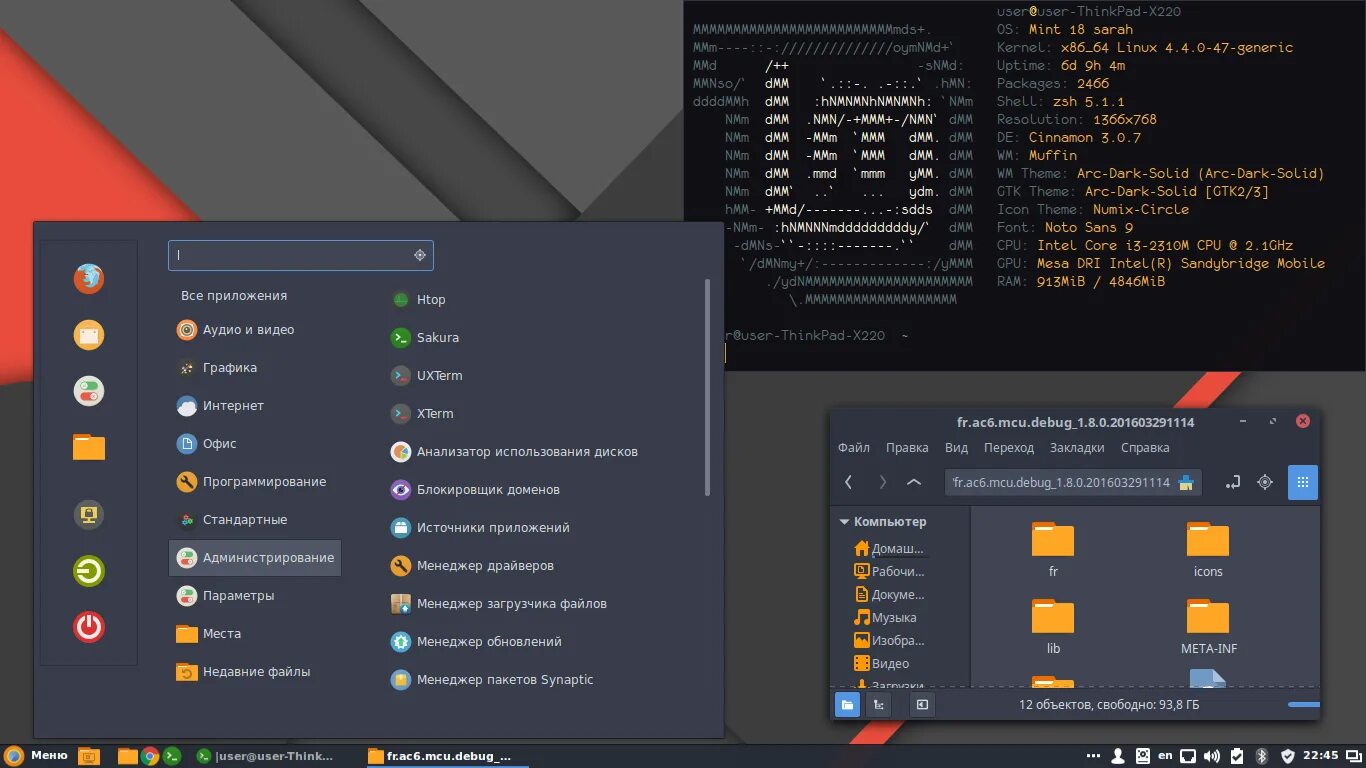Click the menu search input field
1366x768 pixels.
pyautogui.click(x=300, y=255)
